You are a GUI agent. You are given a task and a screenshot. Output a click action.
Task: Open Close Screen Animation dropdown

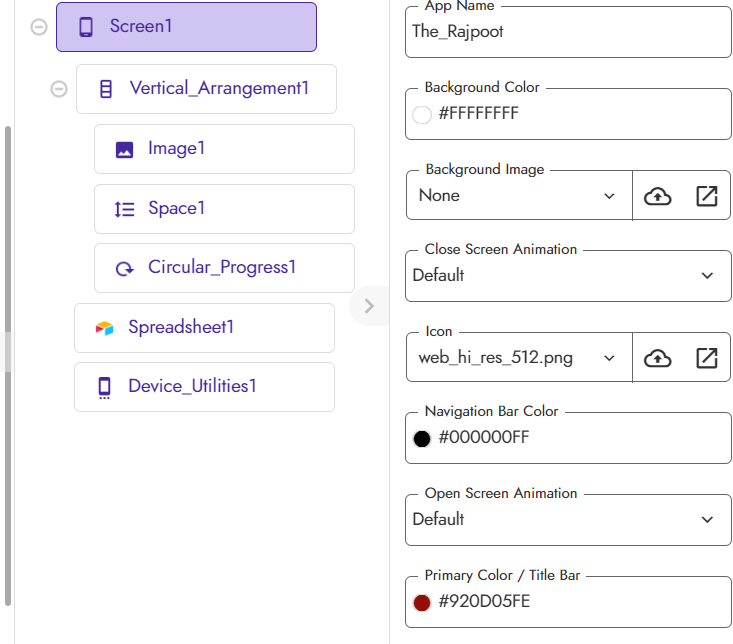[x=568, y=276]
